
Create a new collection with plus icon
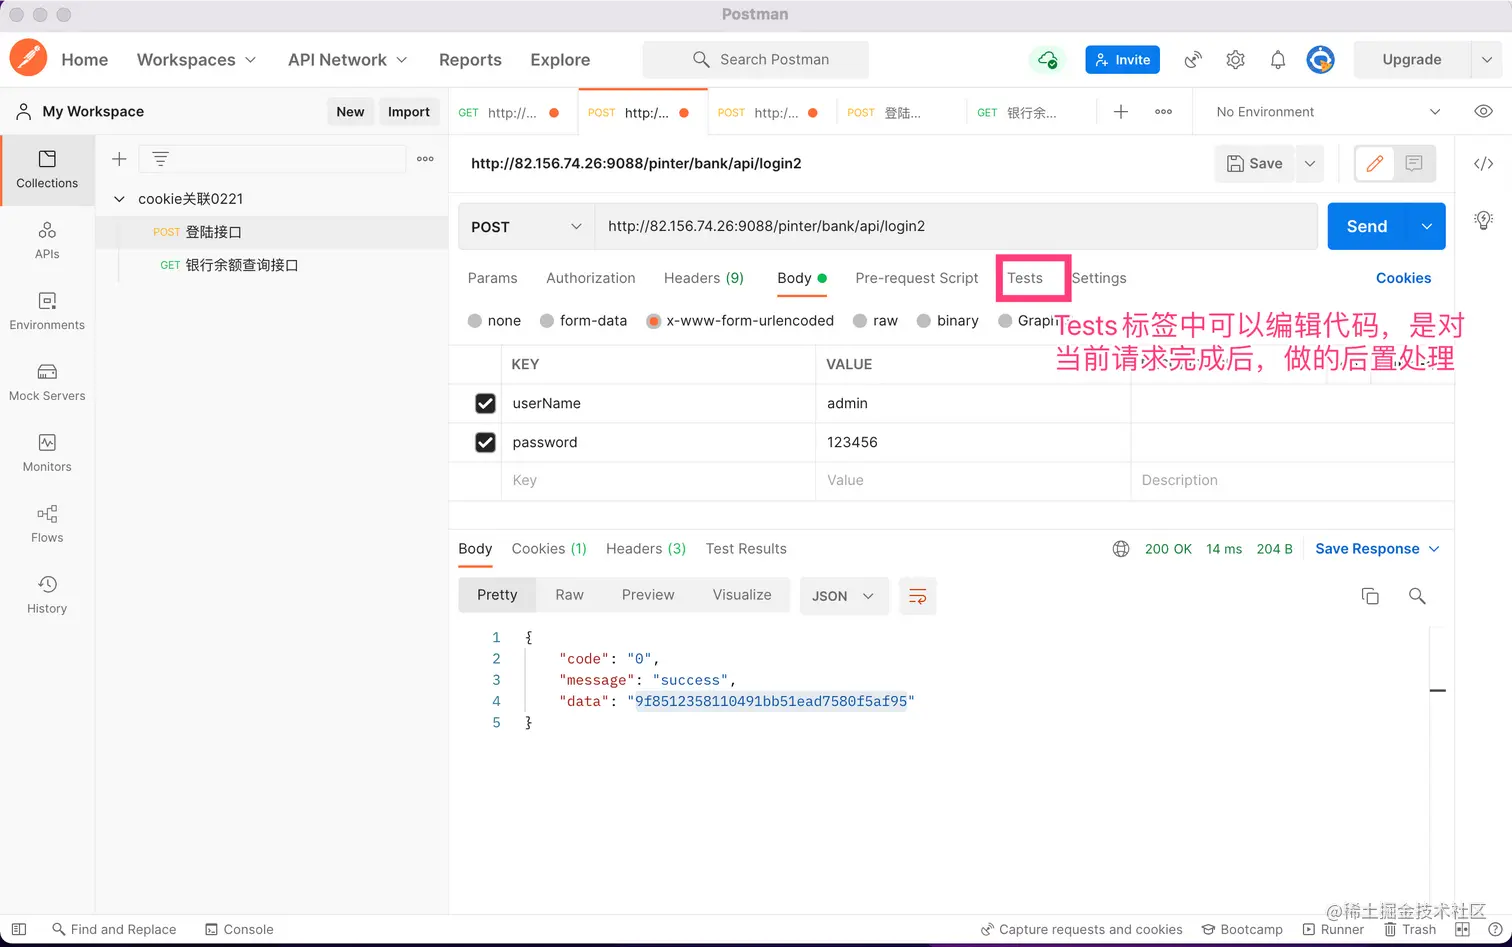click(119, 159)
